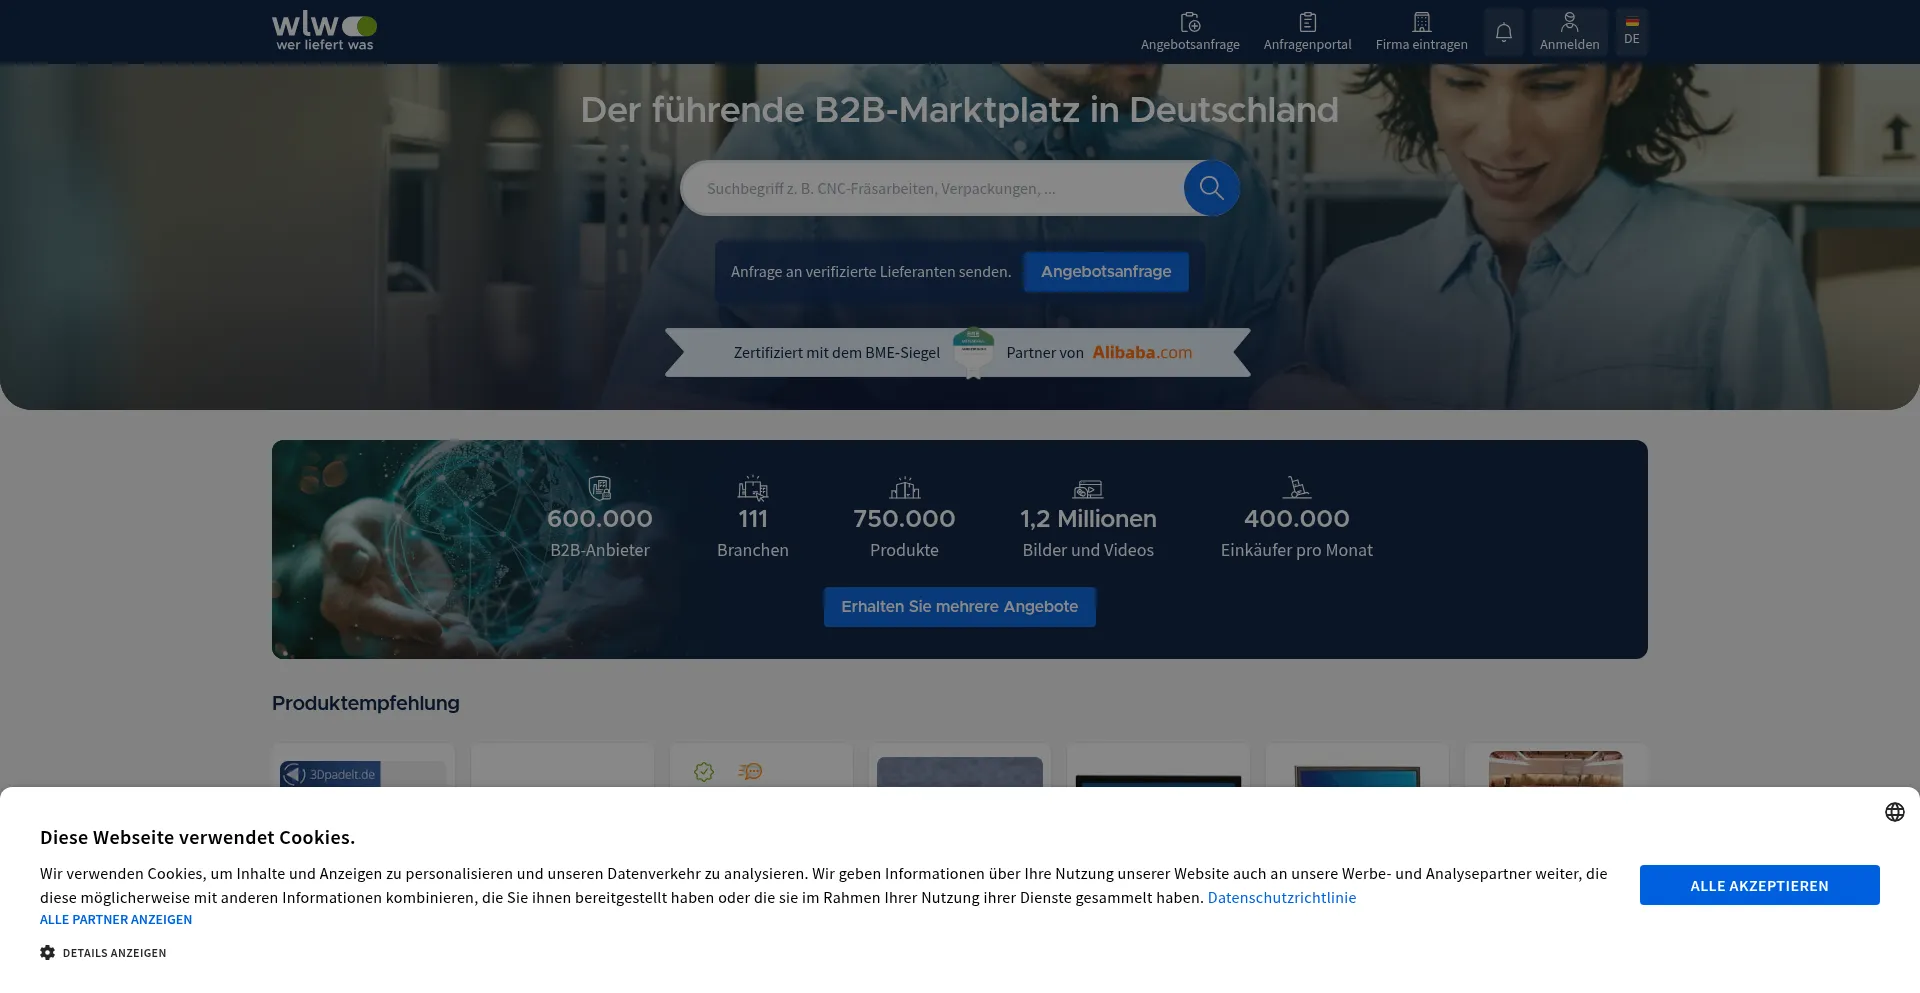Click the globe language icon in cookie banner
The width and height of the screenshot is (1920, 993).
1894,812
